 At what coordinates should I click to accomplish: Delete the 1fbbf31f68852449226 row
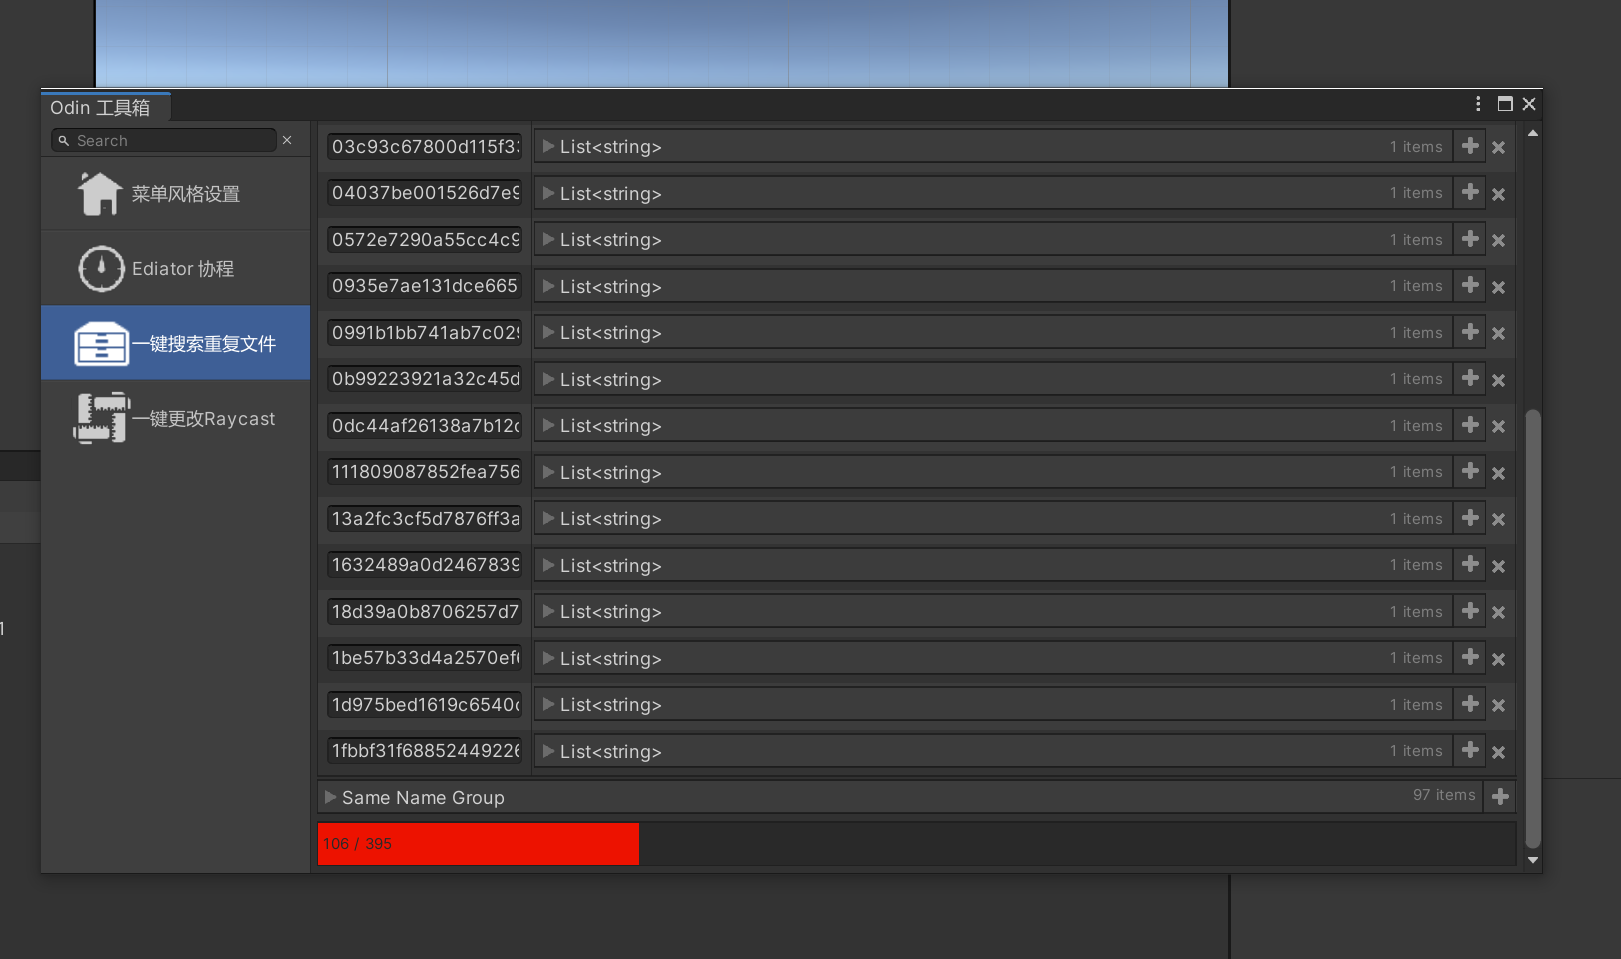pos(1498,752)
